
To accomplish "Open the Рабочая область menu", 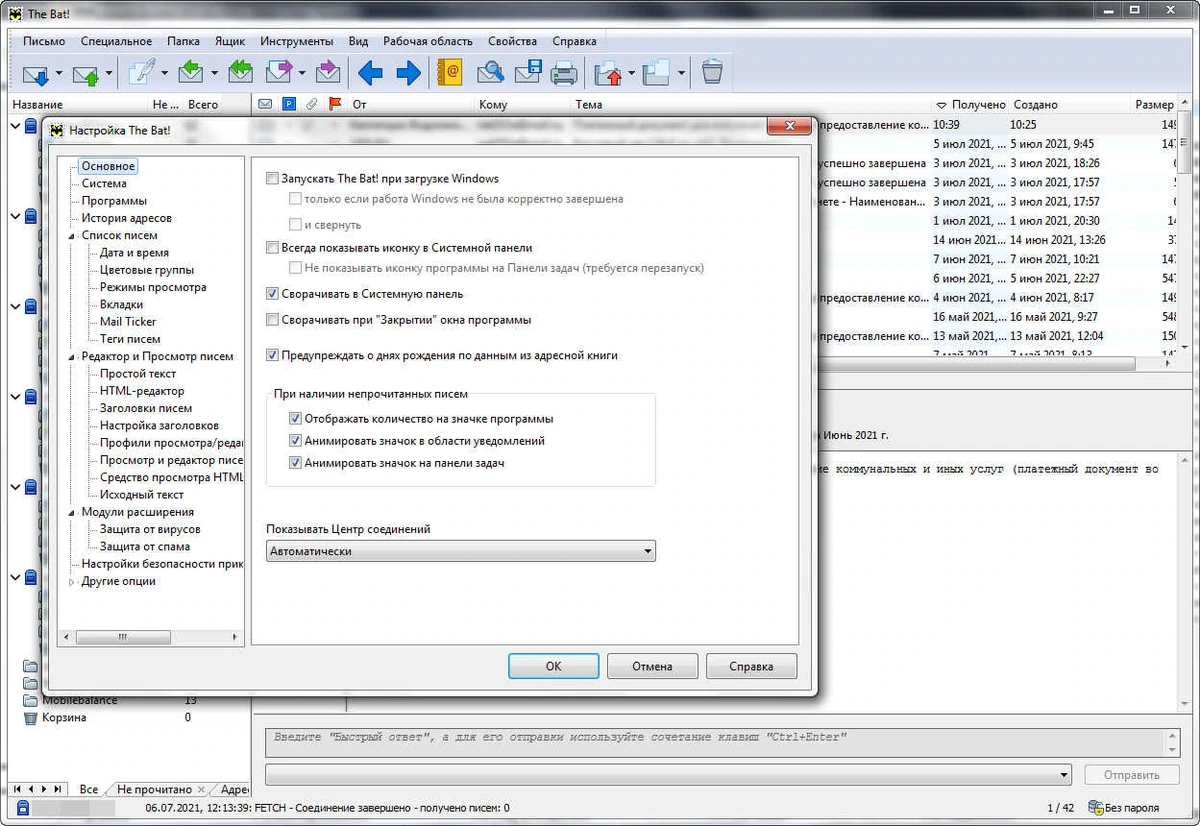I will tap(428, 41).
